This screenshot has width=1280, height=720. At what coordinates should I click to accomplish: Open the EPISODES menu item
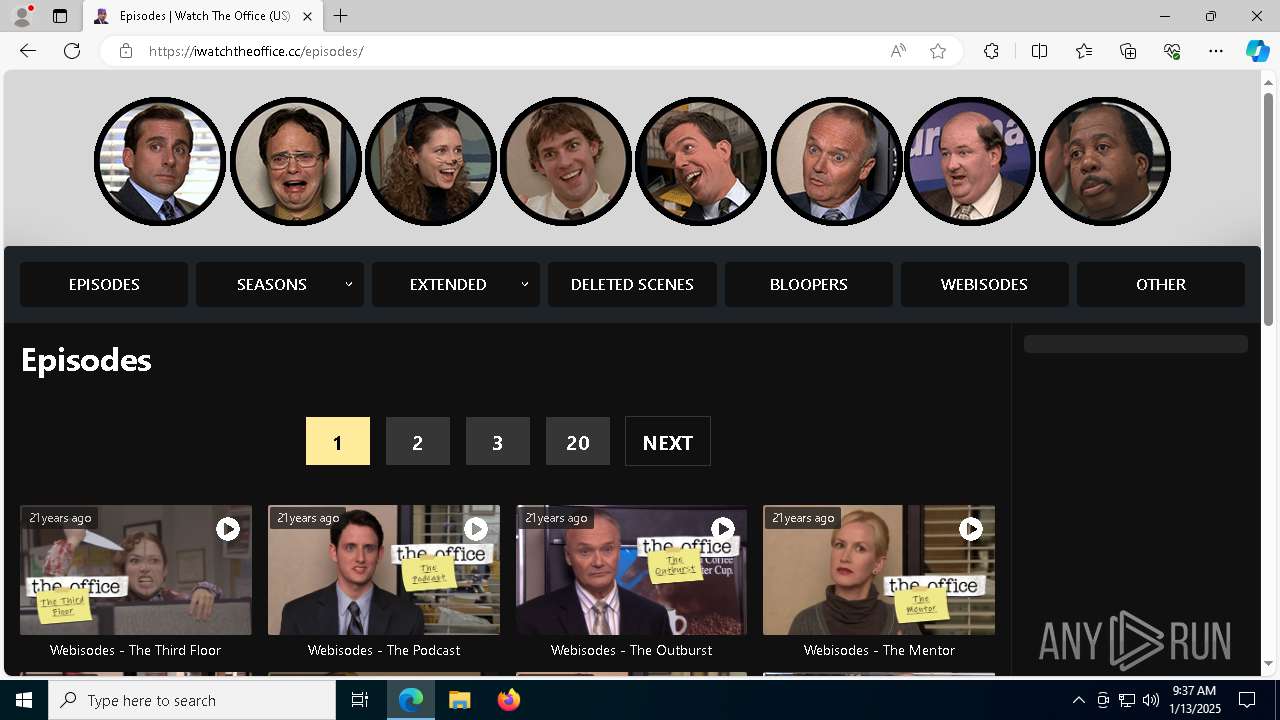coord(104,284)
